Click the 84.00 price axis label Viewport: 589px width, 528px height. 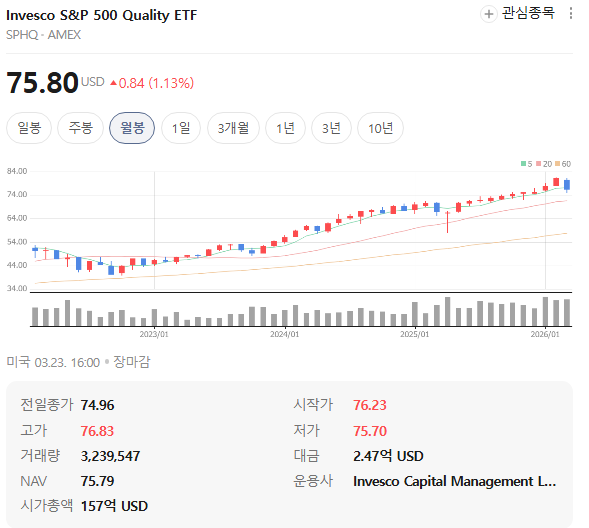tap(17, 171)
